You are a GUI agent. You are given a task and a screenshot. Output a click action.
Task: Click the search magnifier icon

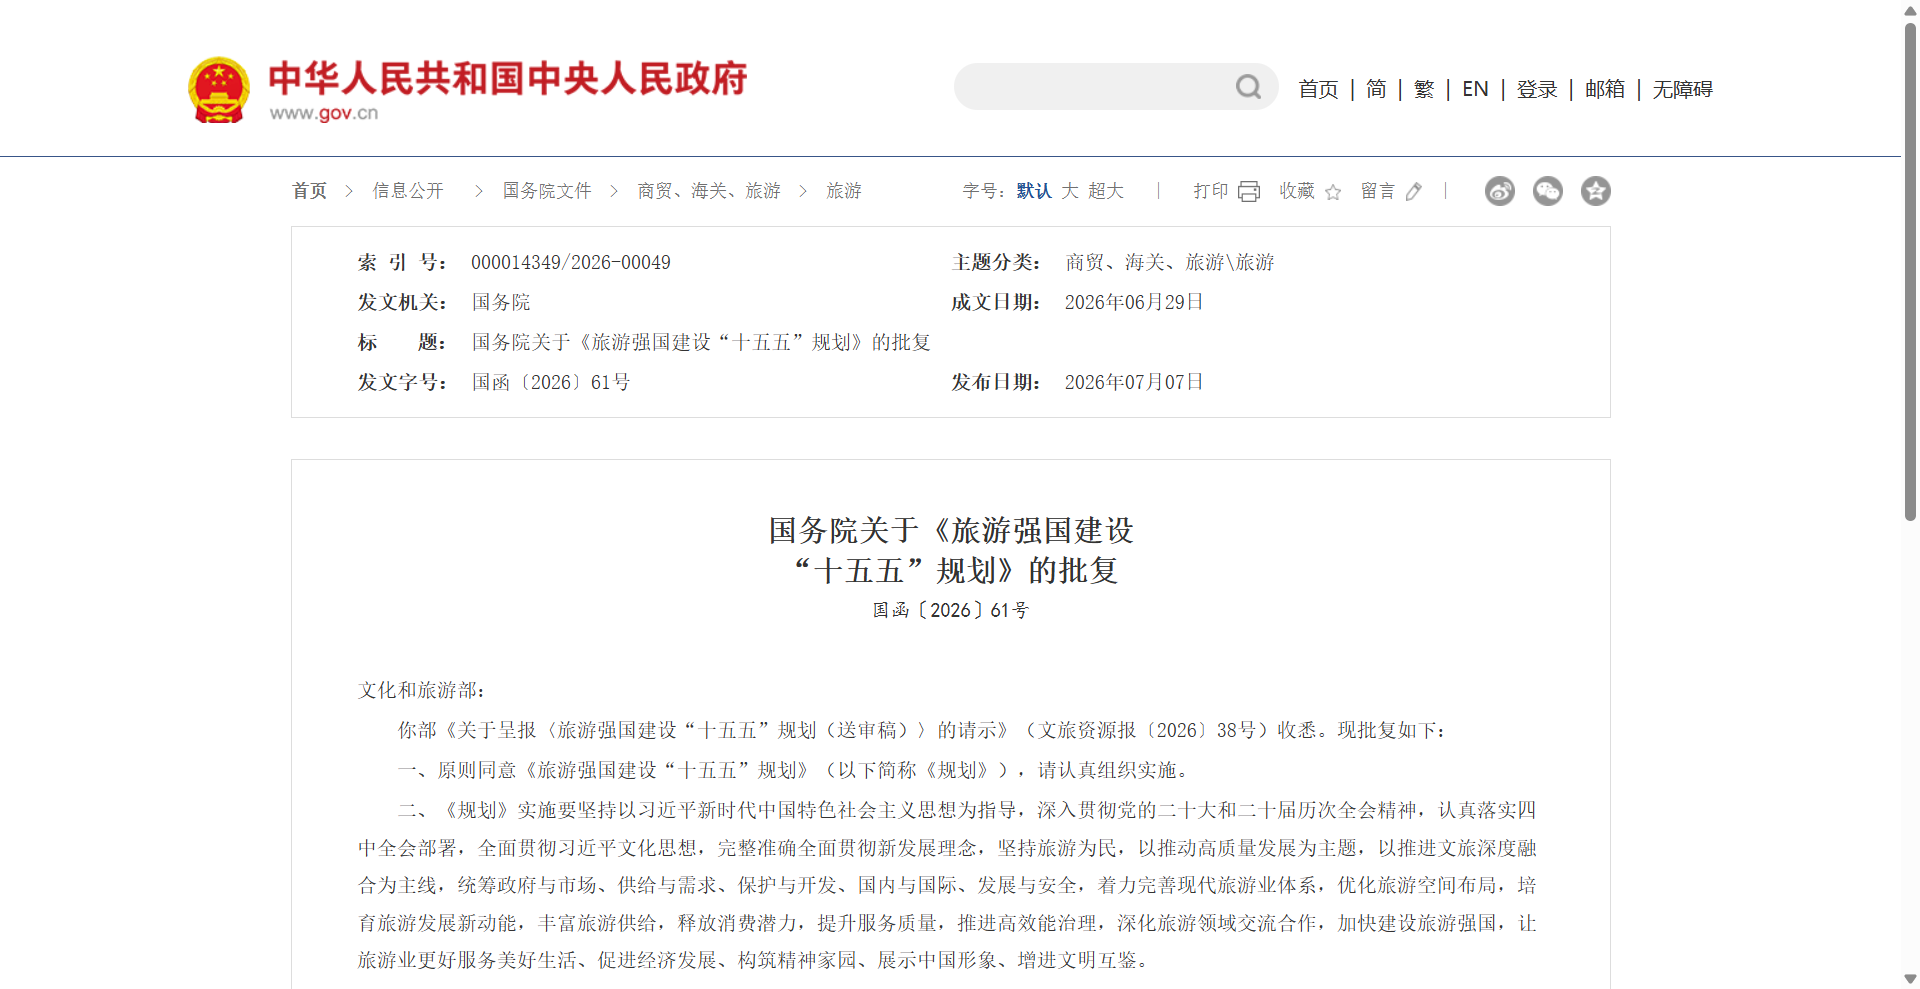click(x=1248, y=87)
